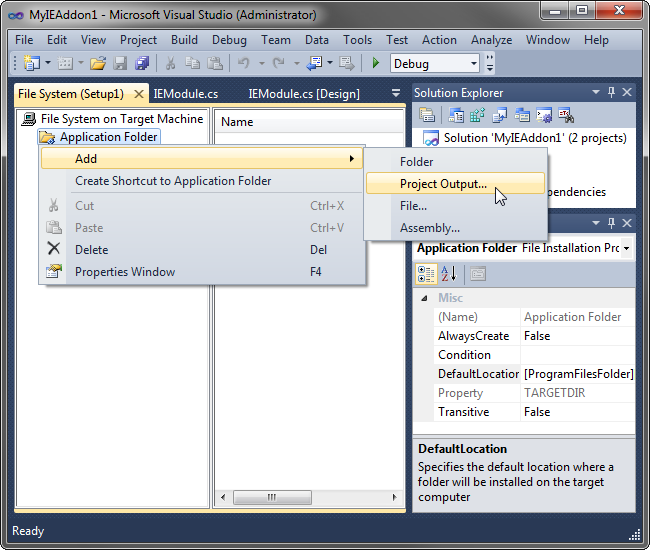Open the Launch Conditions Editor icon
Image resolution: width=650 pixels, height=550 pixels.
[x=566, y=115]
